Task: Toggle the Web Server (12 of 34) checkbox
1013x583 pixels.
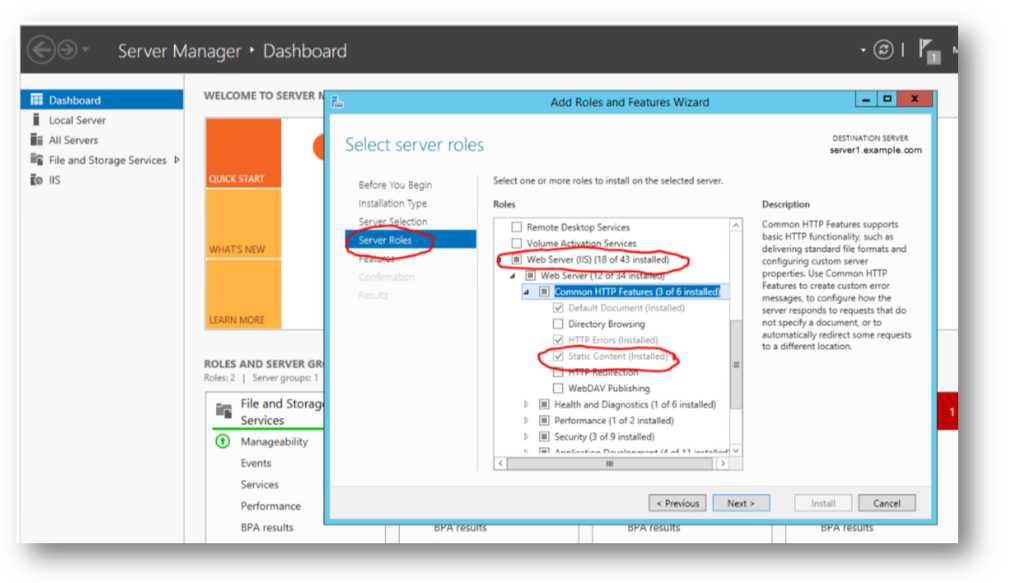Action: (530, 275)
